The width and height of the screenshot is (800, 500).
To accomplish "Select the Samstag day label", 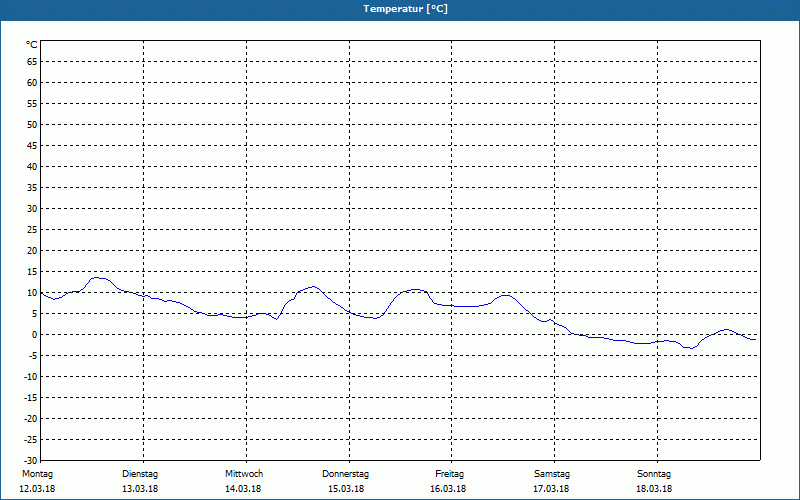I will [x=552, y=474].
